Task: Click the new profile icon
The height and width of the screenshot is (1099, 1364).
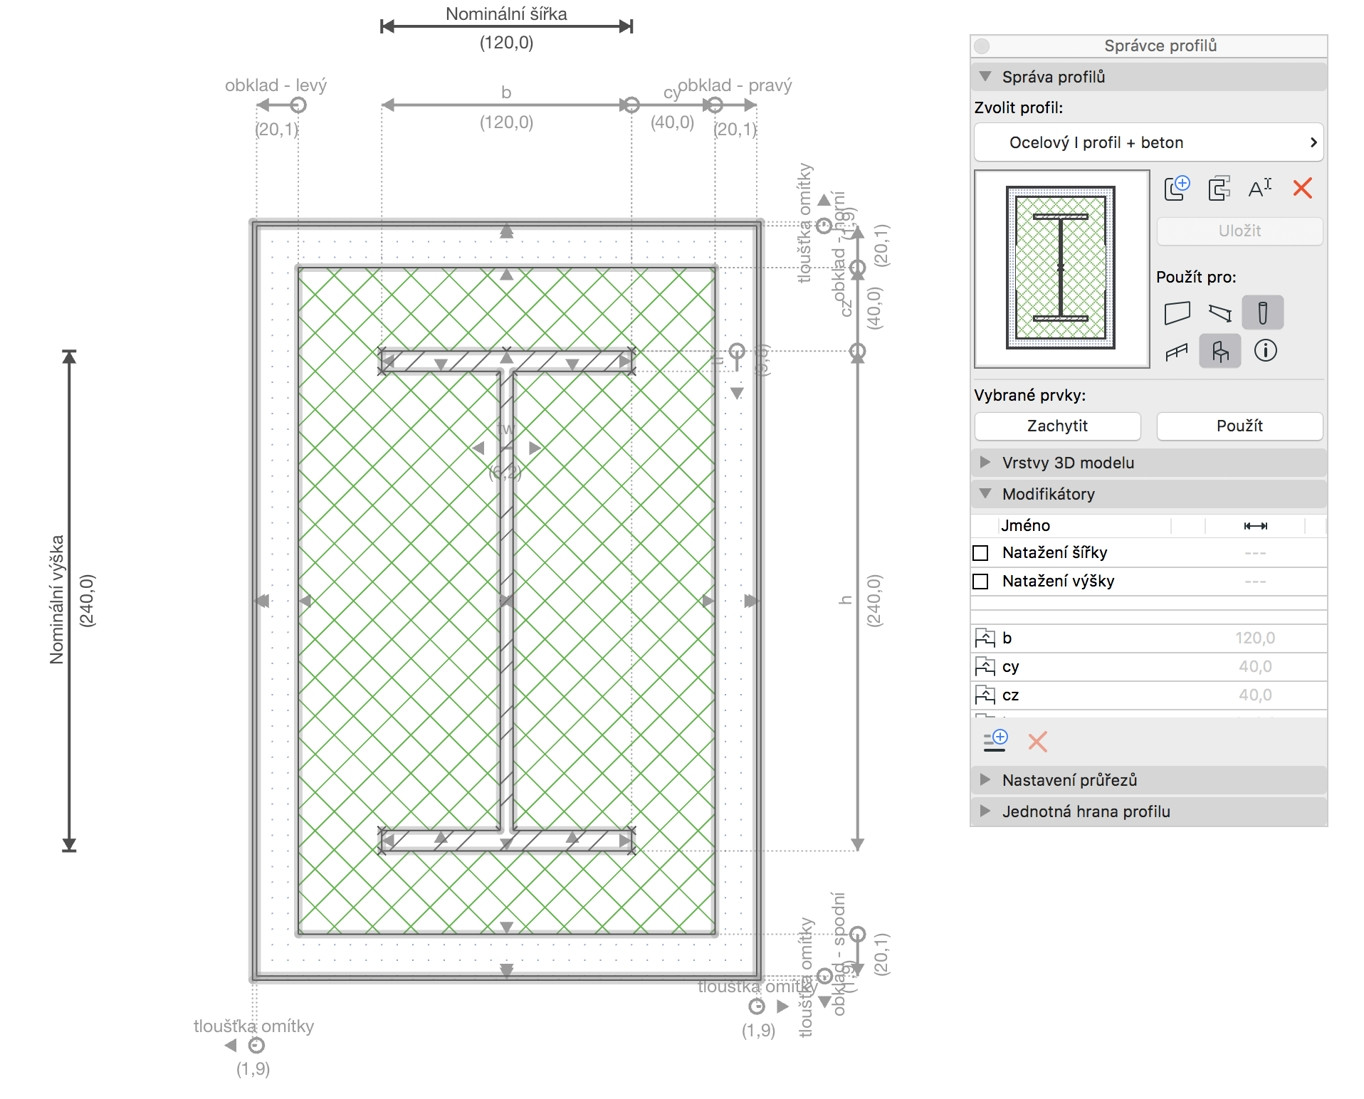Action: click(x=1177, y=188)
